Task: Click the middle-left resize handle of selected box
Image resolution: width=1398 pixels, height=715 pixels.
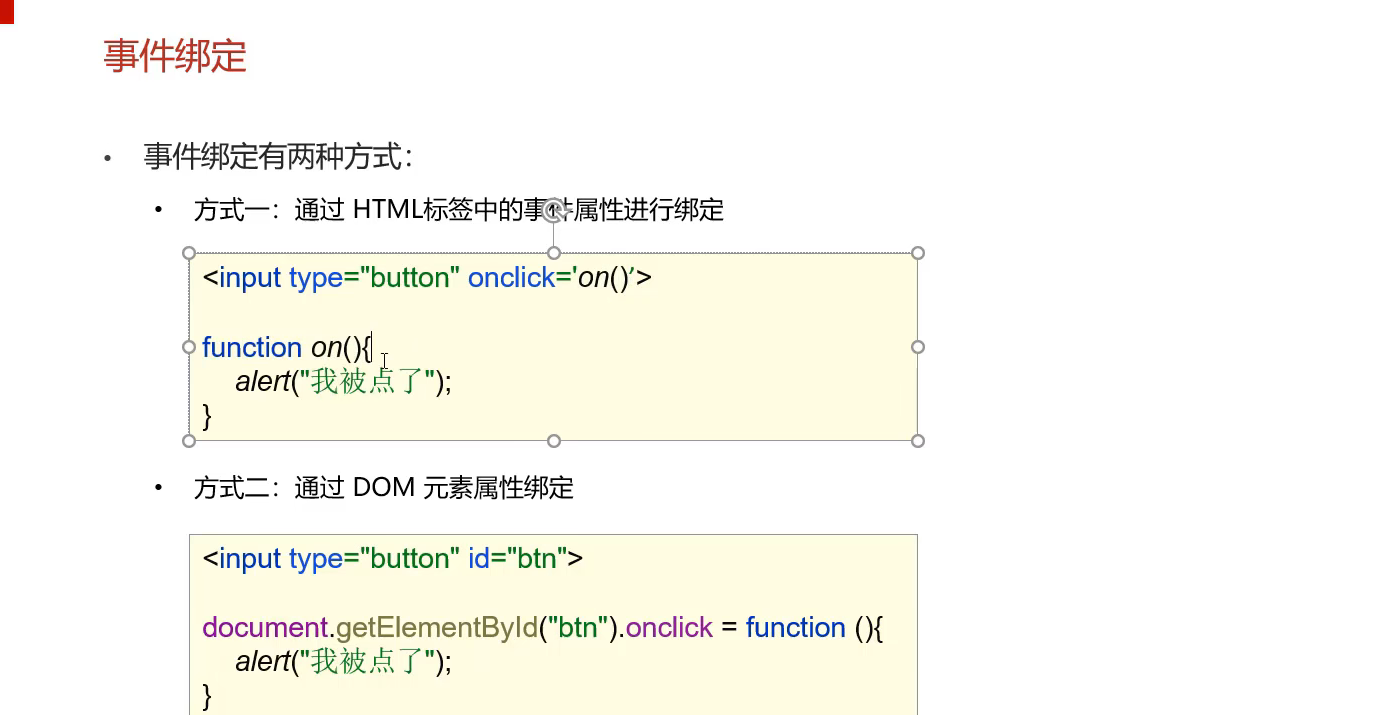Action: click(189, 347)
